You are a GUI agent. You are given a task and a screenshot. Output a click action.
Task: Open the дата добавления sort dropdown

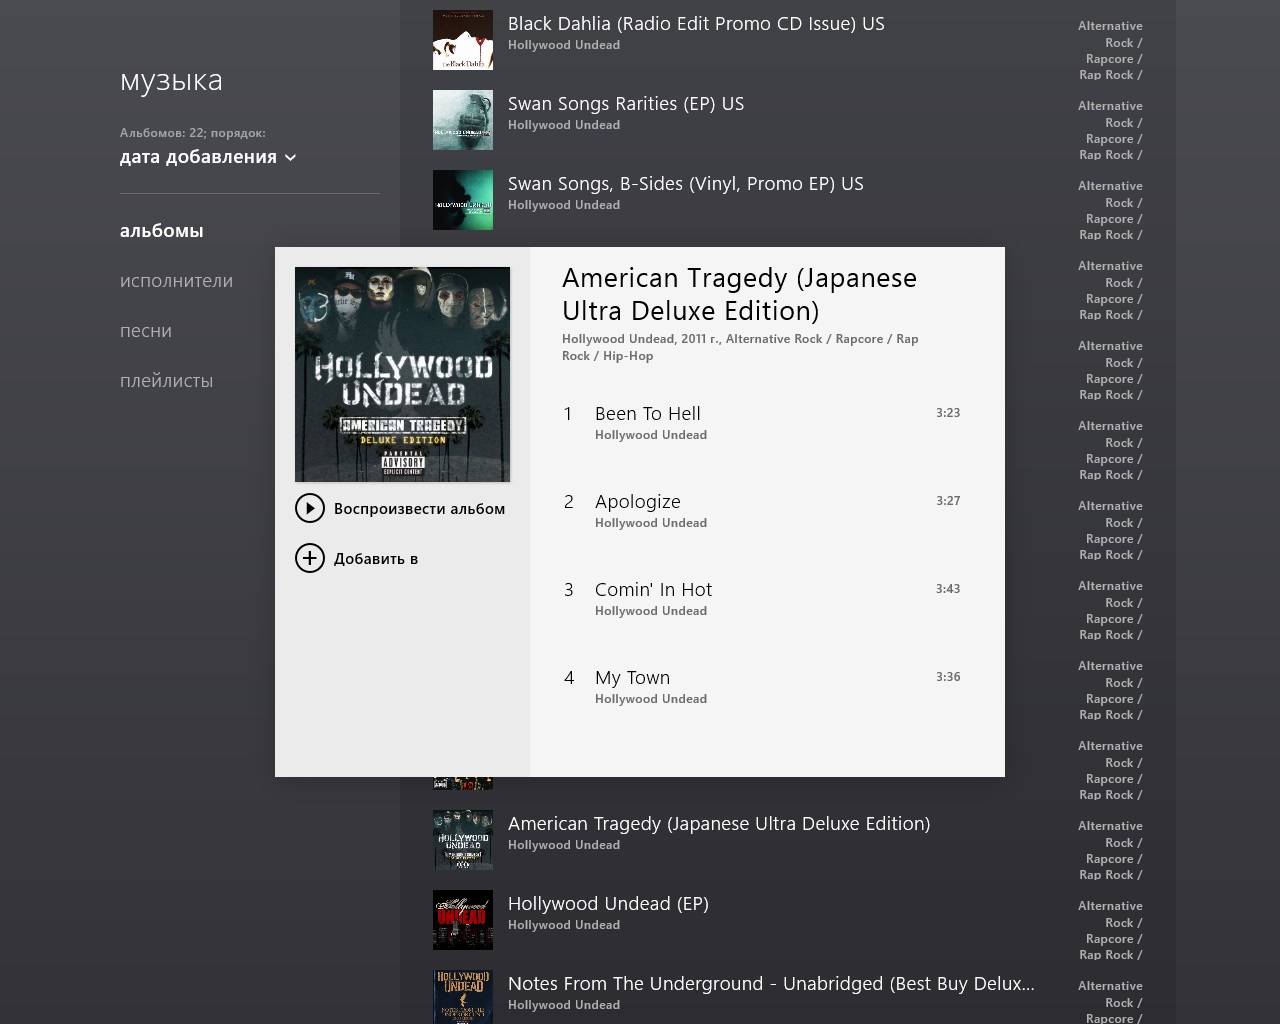(x=208, y=157)
